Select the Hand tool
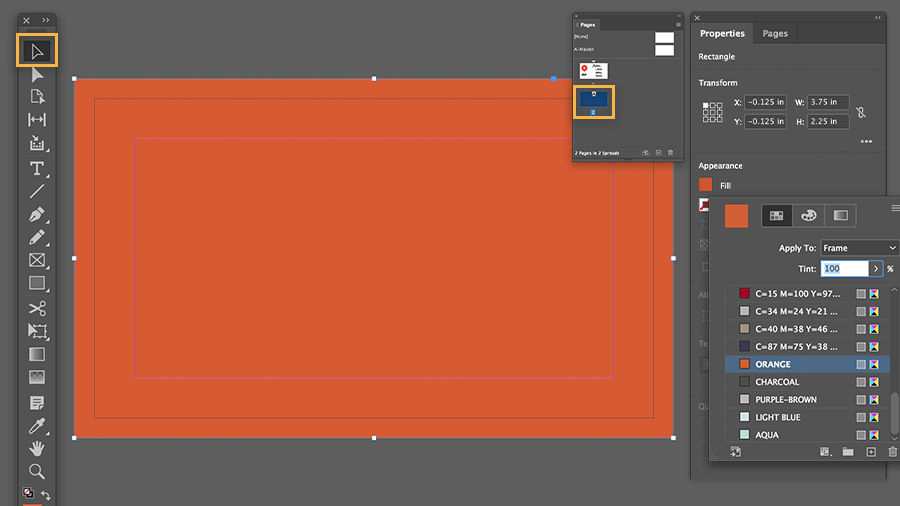 pyautogui.click(x=37, y=448)
